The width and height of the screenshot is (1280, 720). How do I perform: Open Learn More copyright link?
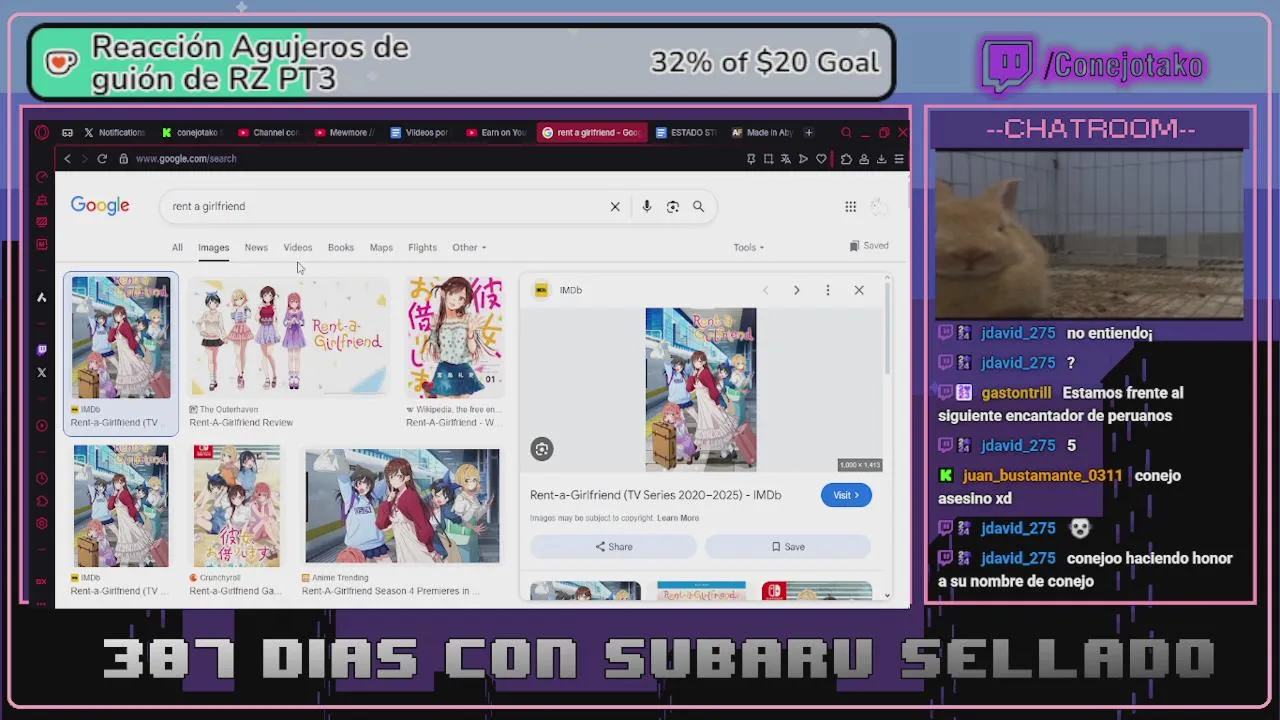(x=678, y=518)
